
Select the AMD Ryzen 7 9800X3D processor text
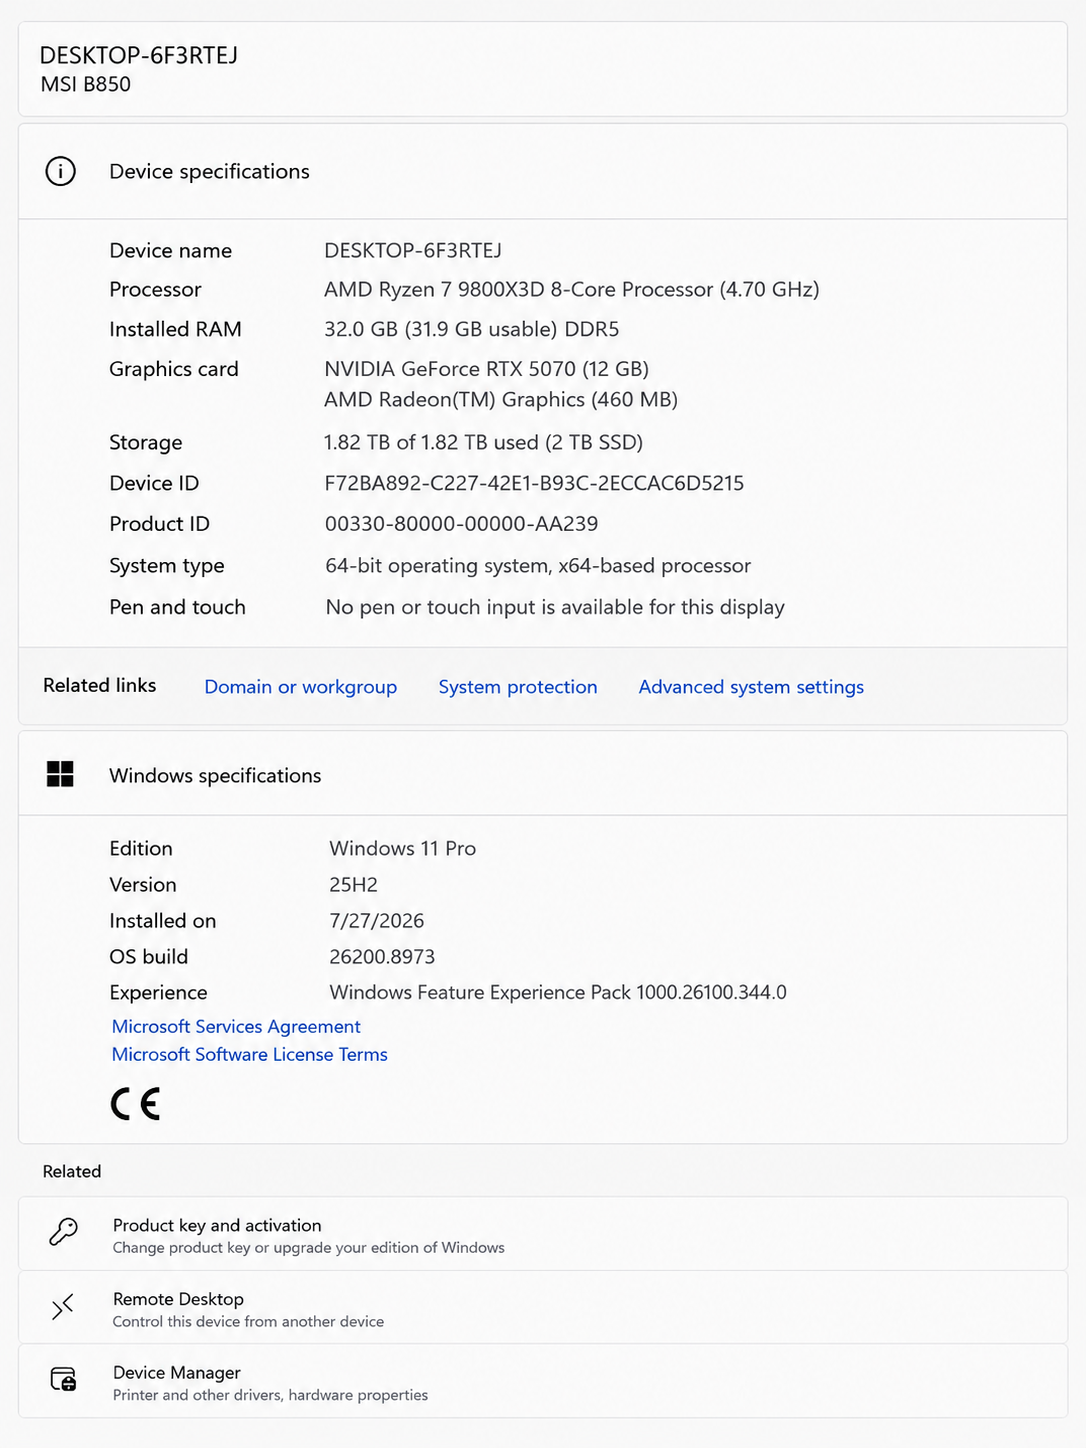571,290
